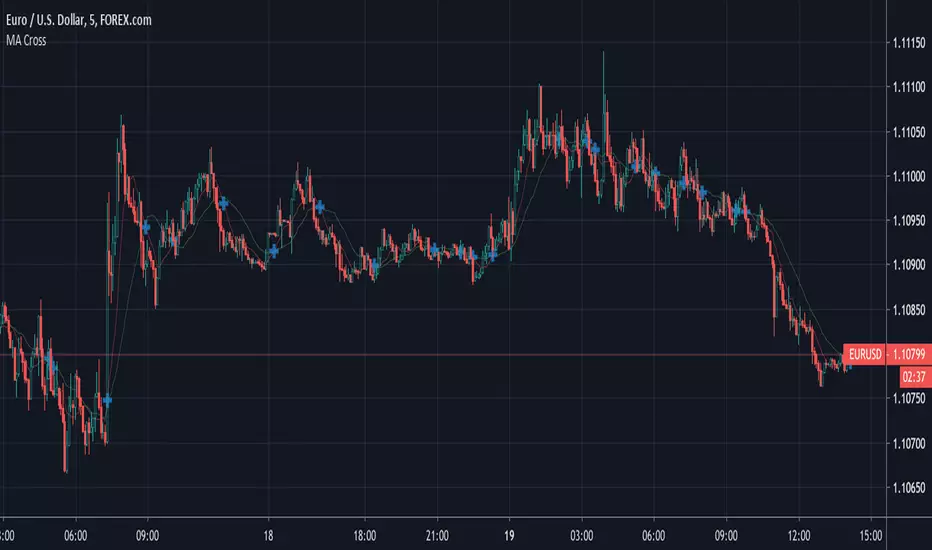932x550 pixels.
Task: Click the Euro / U.S. Dollar symbol title
Action: (78, 20)
